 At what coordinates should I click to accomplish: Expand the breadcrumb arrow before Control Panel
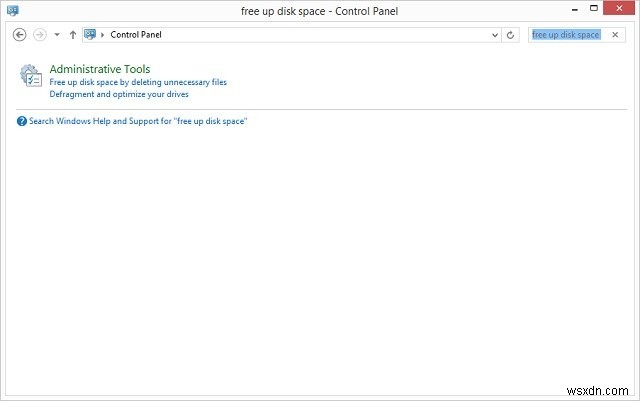103,34
